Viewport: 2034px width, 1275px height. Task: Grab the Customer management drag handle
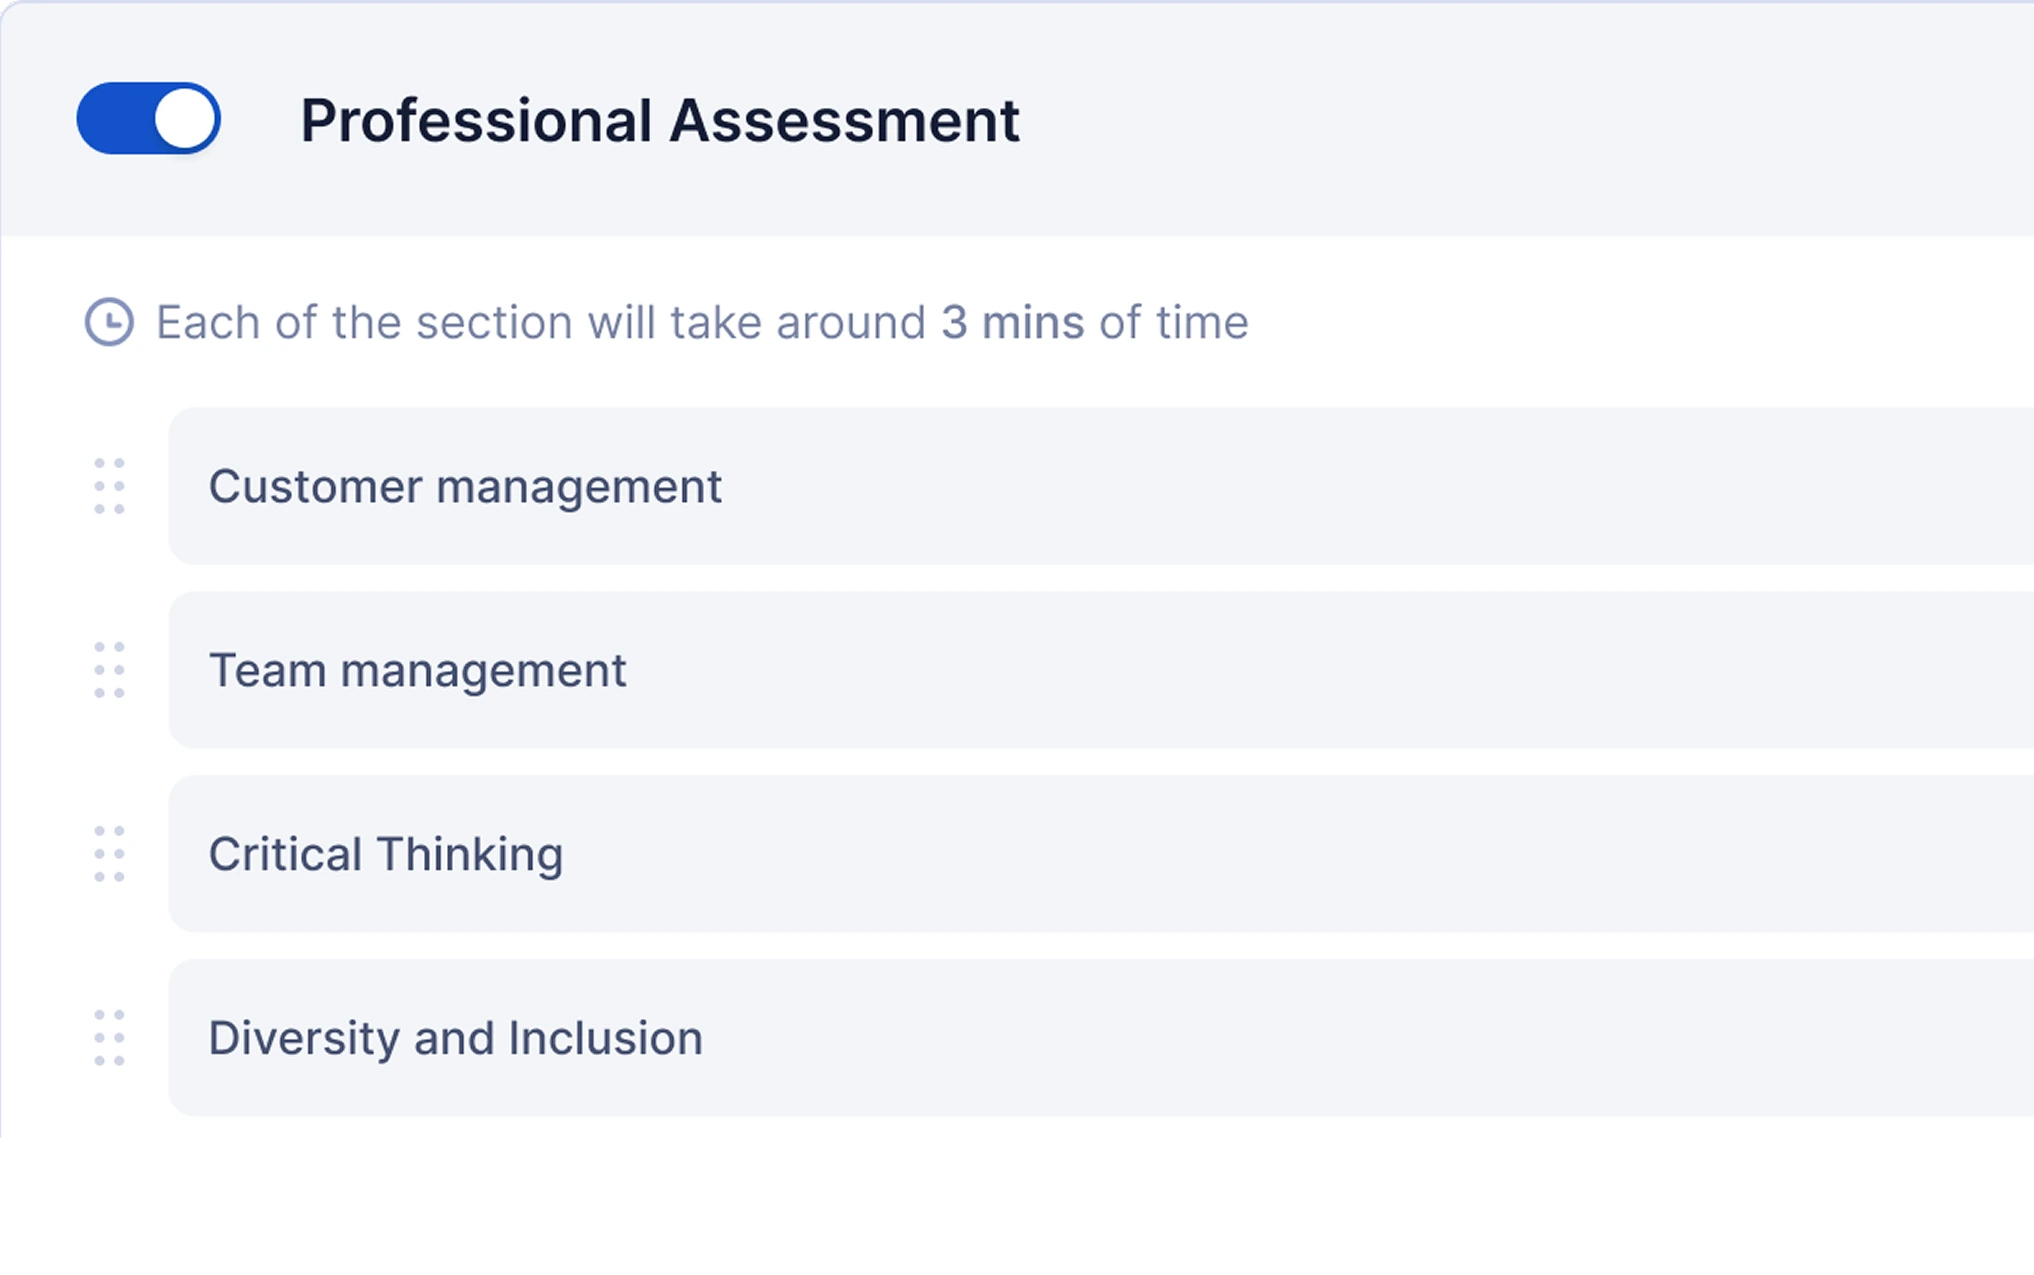tap(109, 486)
